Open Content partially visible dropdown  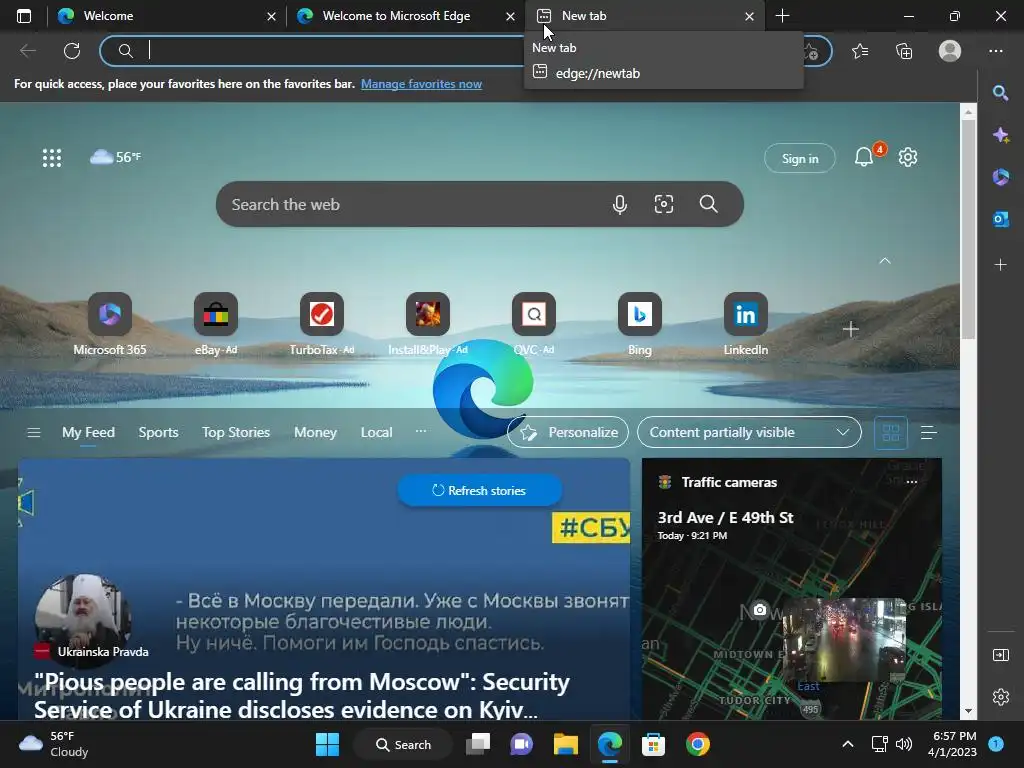(x=749, y=432)
